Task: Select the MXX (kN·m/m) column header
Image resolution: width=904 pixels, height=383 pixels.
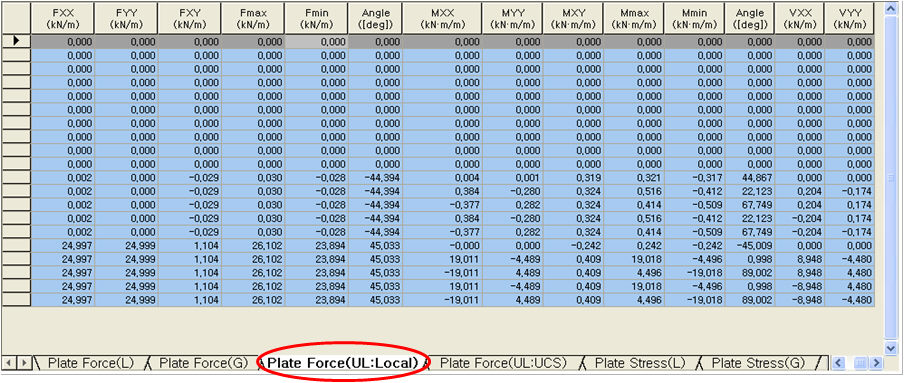Action: (442, 18)
